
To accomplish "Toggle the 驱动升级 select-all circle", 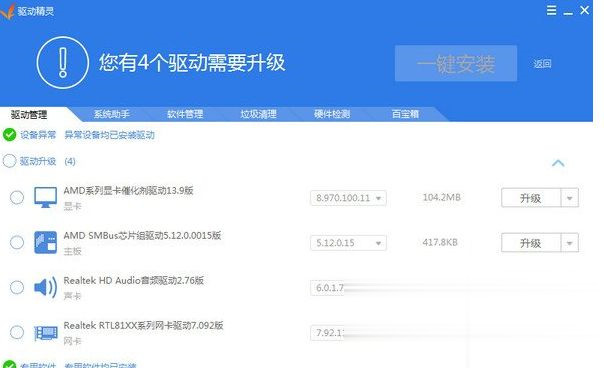I will pyautogui.click(x=9, y=161).
